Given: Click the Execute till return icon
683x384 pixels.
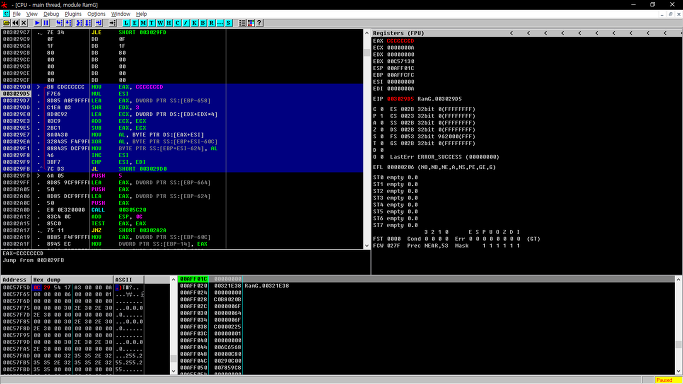Looking at the screenshot, I should (x=99, y=23).
